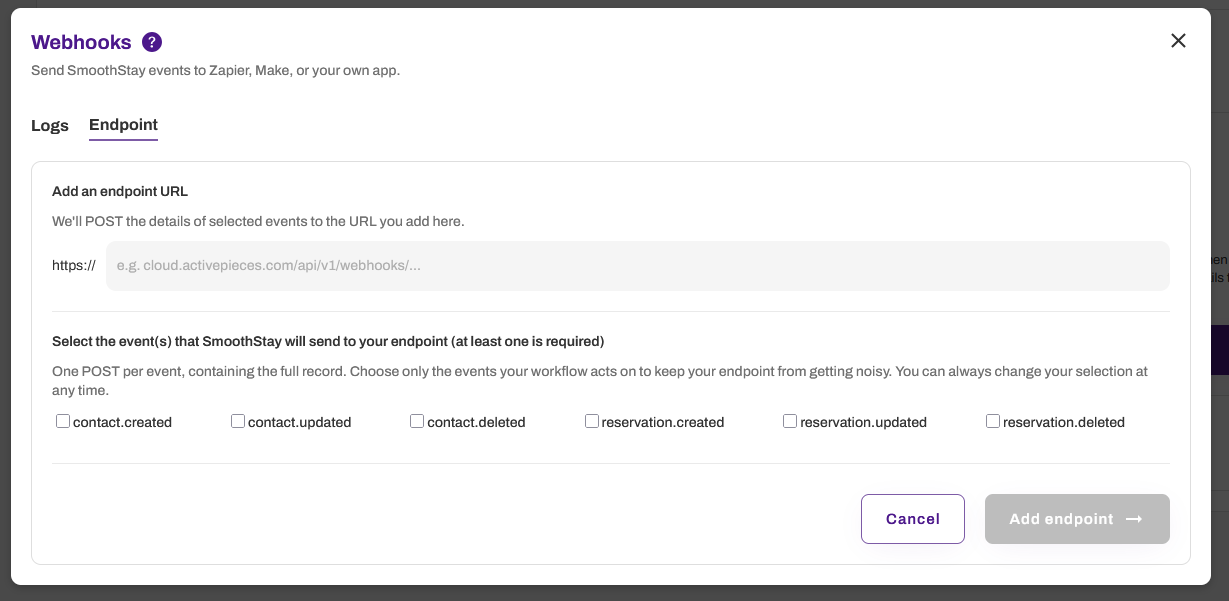This screenshot has width=1229, height=601.
Task: Mark the reservation.deleted checkbox
Action: 993,421
